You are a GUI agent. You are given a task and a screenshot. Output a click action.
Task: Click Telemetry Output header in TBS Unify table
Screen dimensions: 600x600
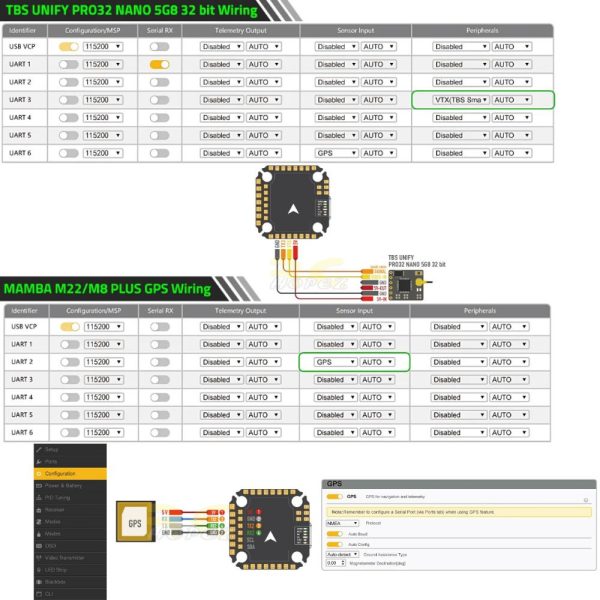click(x=241, y=31)
